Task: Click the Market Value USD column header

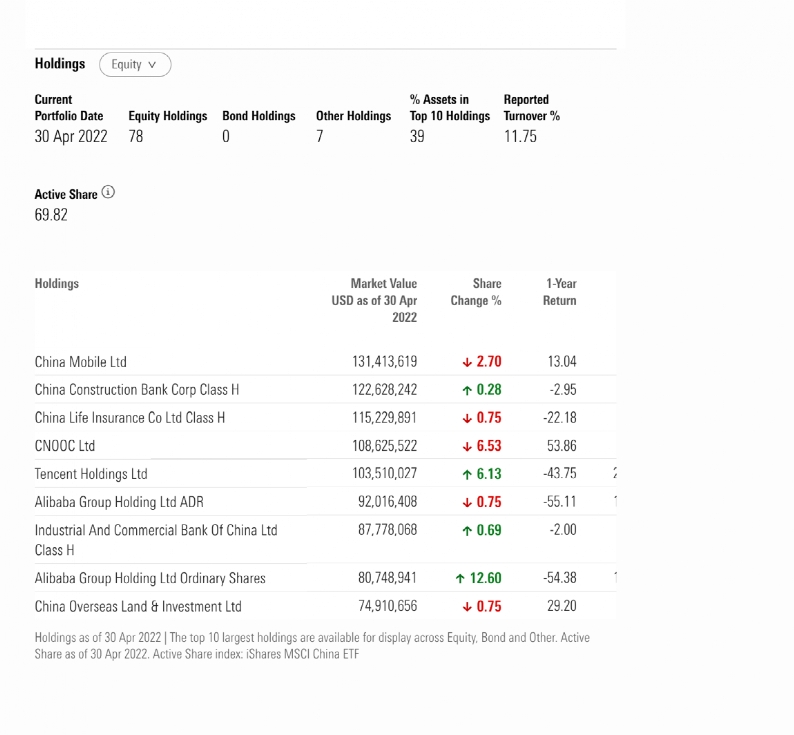Action: [x=374, y=300]
